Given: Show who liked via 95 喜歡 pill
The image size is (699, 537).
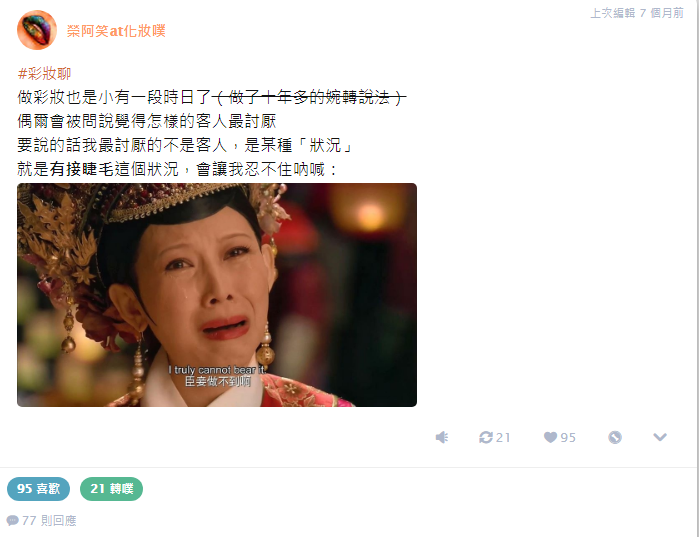Looking at the screenshot, I should (38, 489).
